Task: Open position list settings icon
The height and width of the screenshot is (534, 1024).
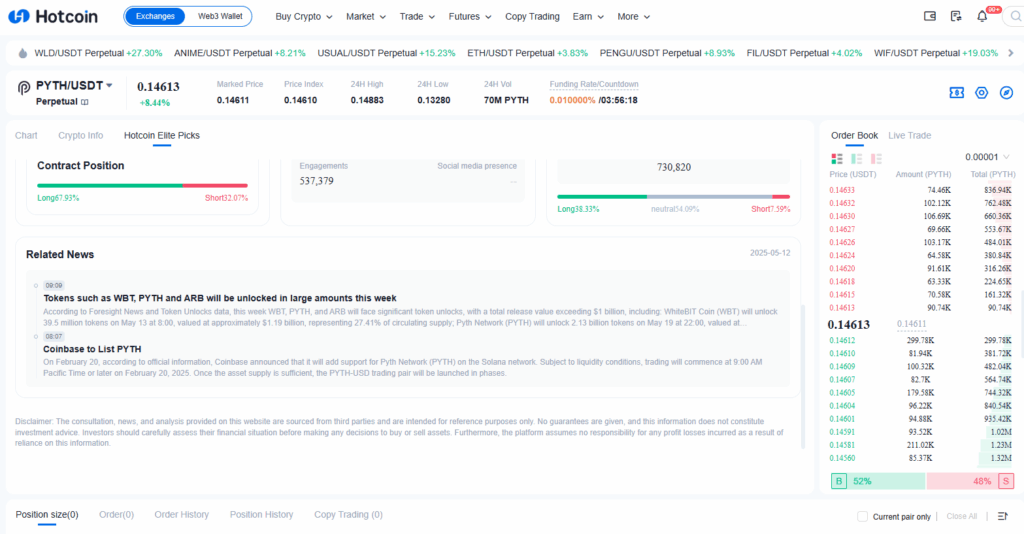Action: tap(1003, 516)
